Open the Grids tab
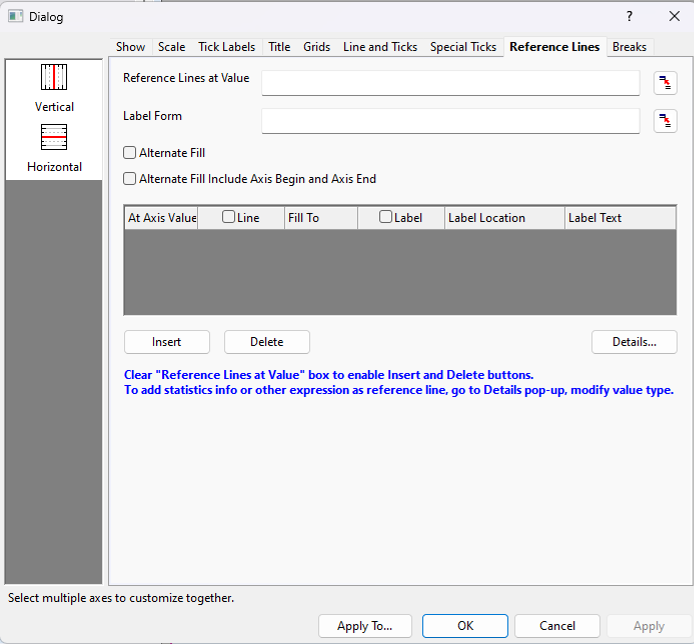This screenshot has width=694, height=644. tap(316, 47)
